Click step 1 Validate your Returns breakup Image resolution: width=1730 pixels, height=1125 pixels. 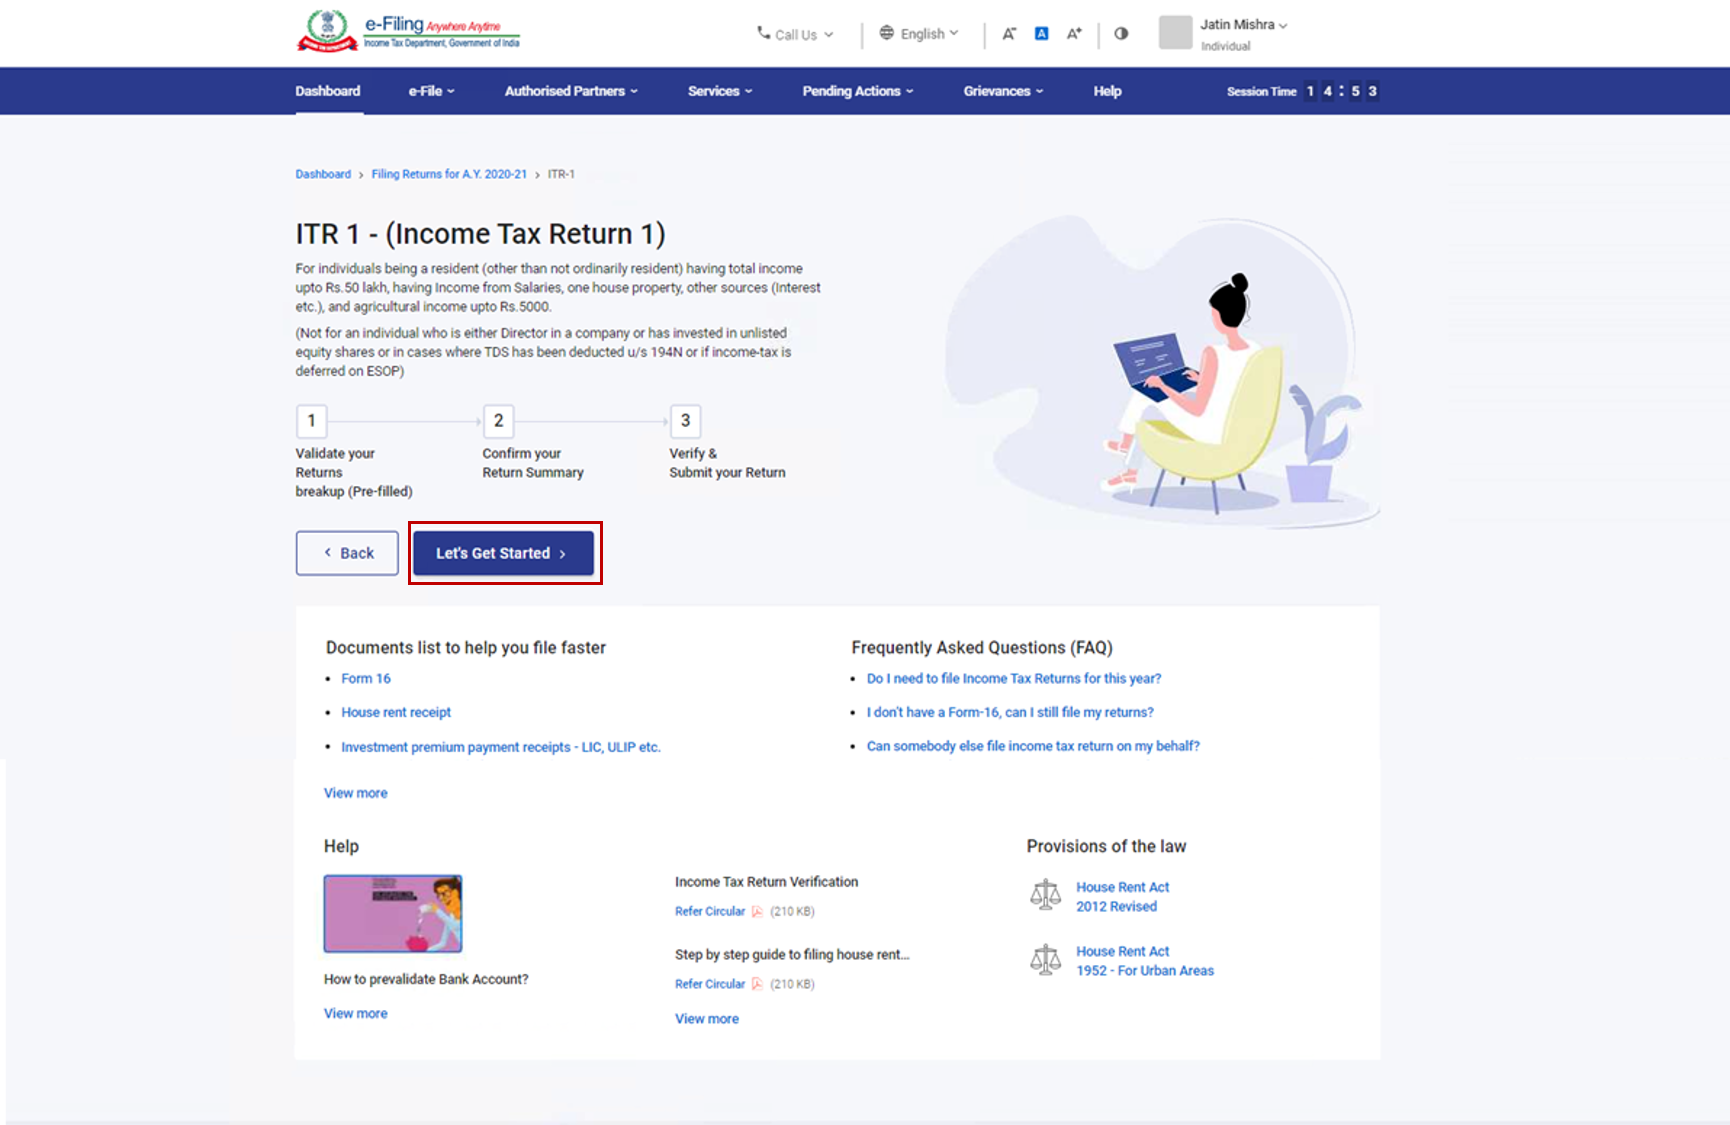point(311,421)
